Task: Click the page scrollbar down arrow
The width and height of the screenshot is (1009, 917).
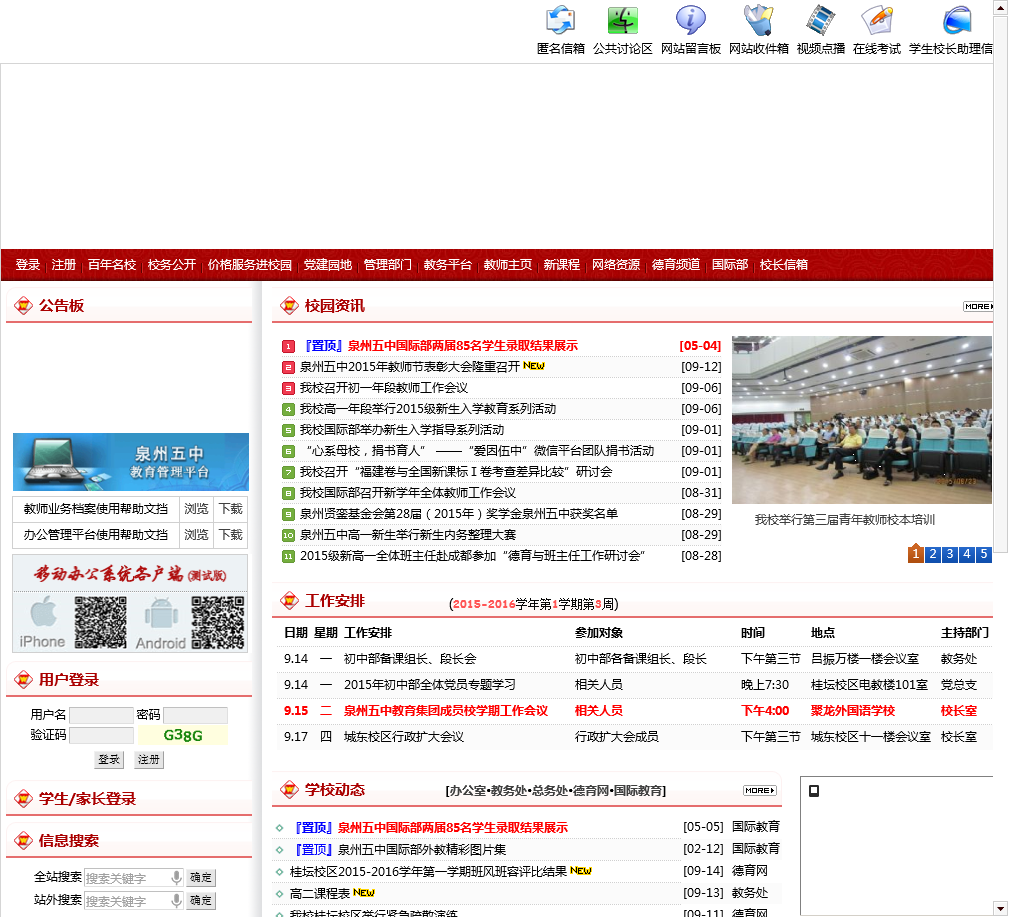Action: (1001, 910)
